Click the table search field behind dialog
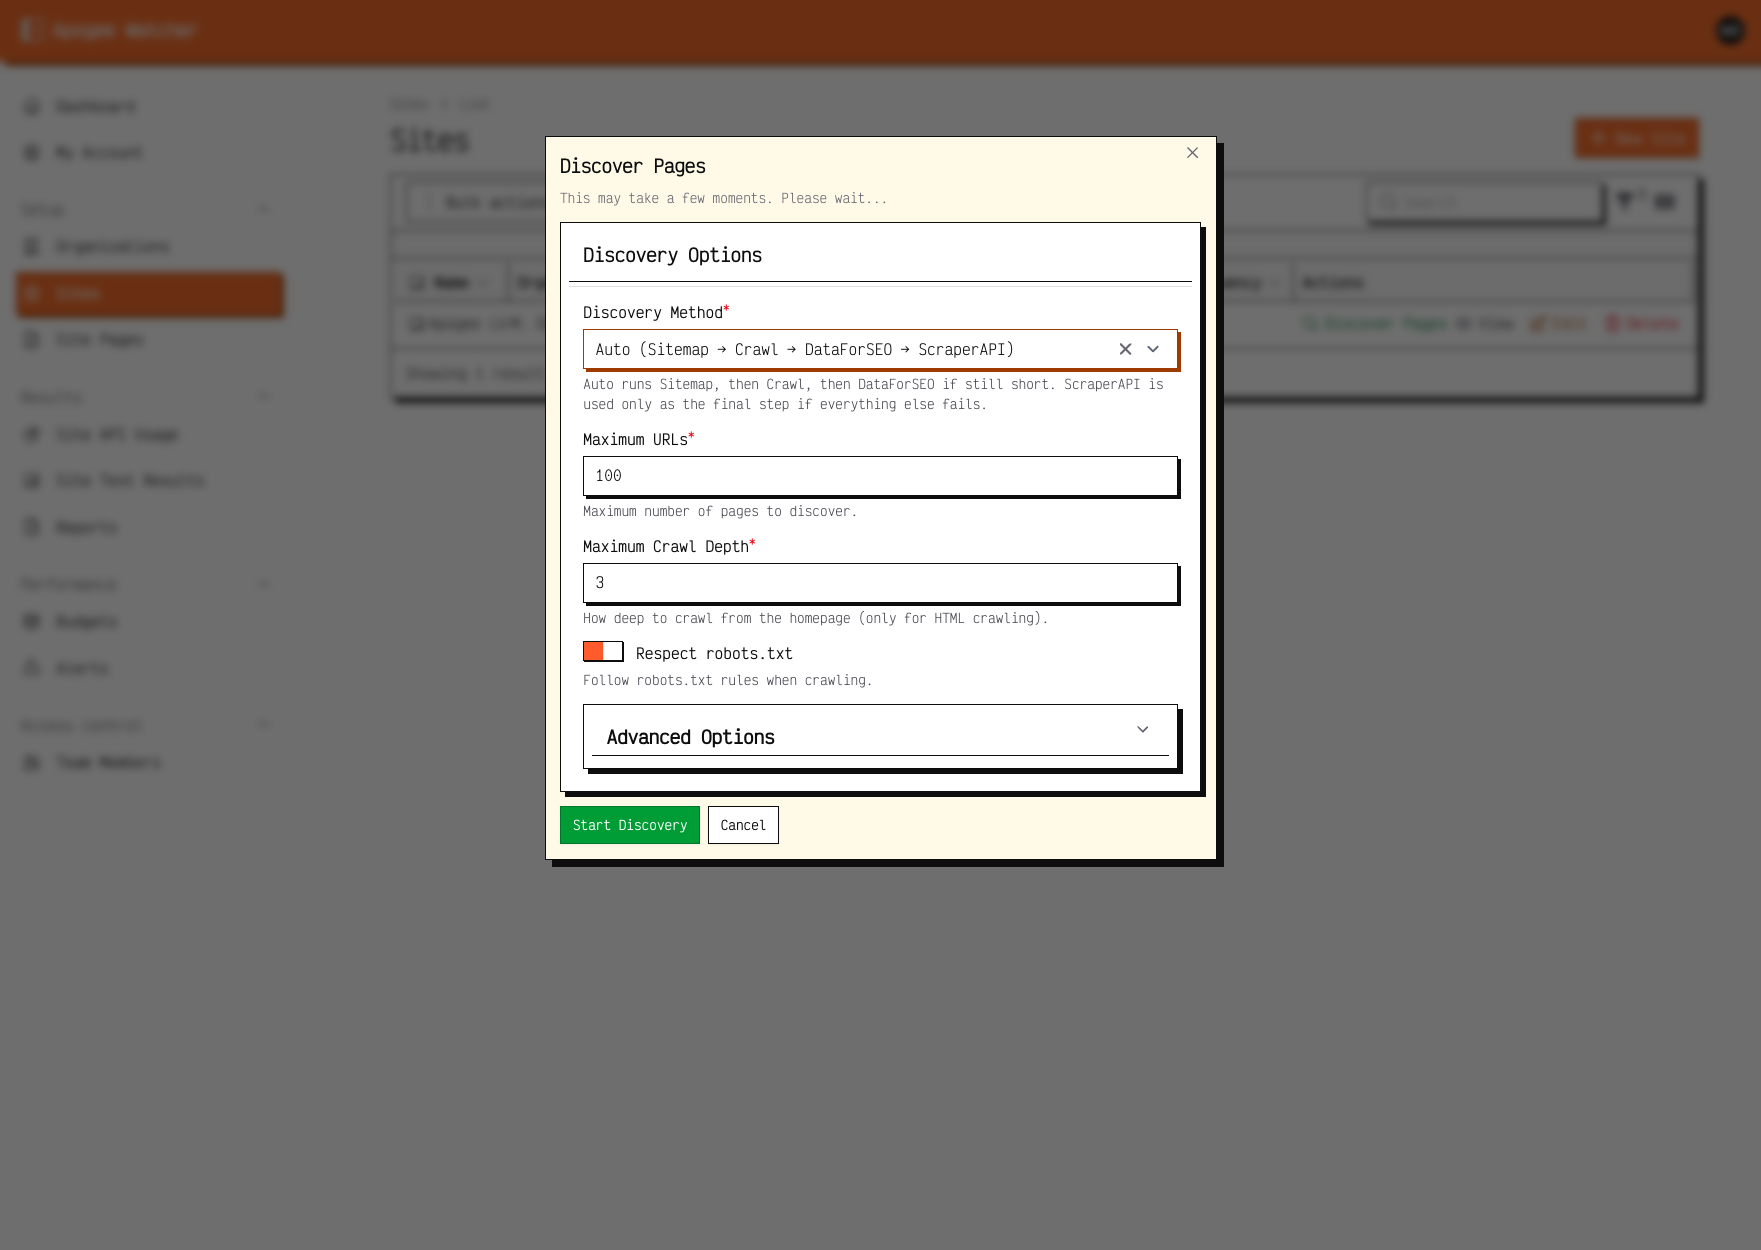This screenshot has height=1250, width=1761. tap(1484, 202)
